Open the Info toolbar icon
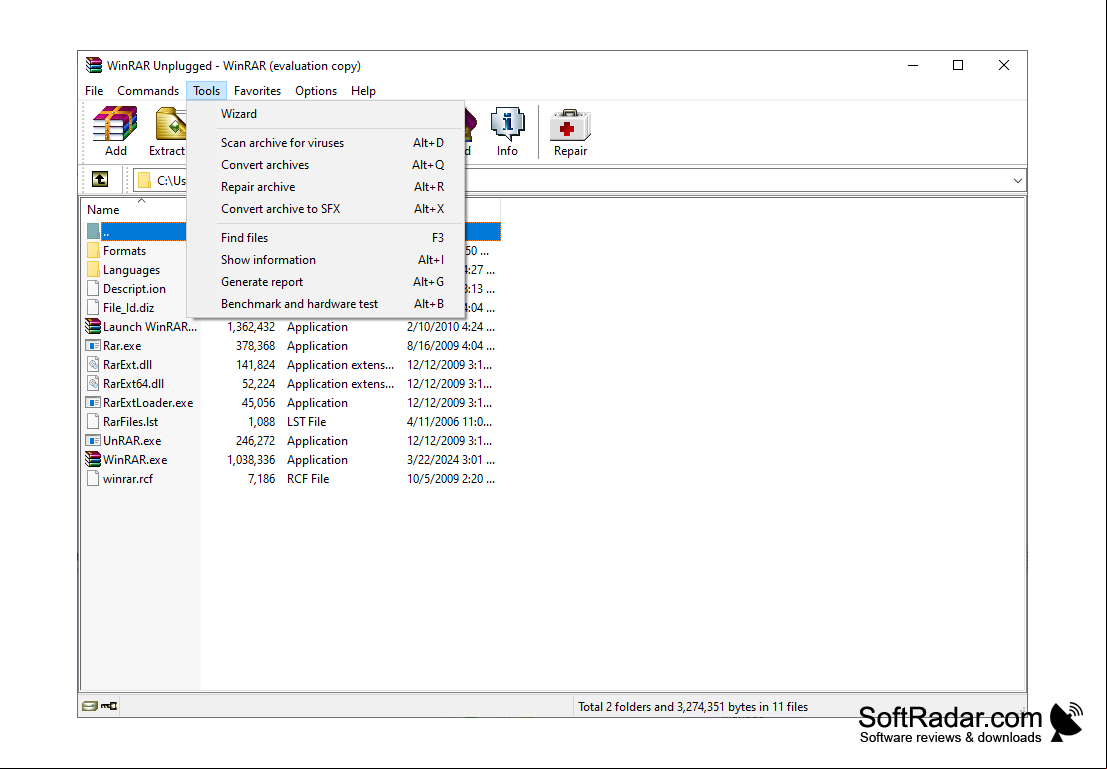 [x=507, y=131]
